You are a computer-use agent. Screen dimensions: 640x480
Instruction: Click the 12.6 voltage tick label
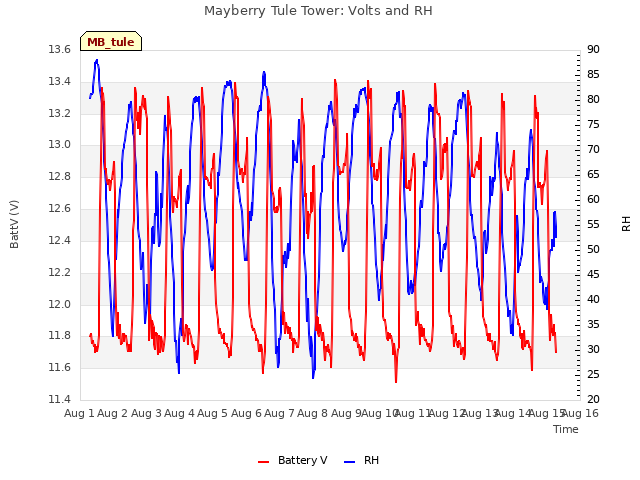click(59, 209)
